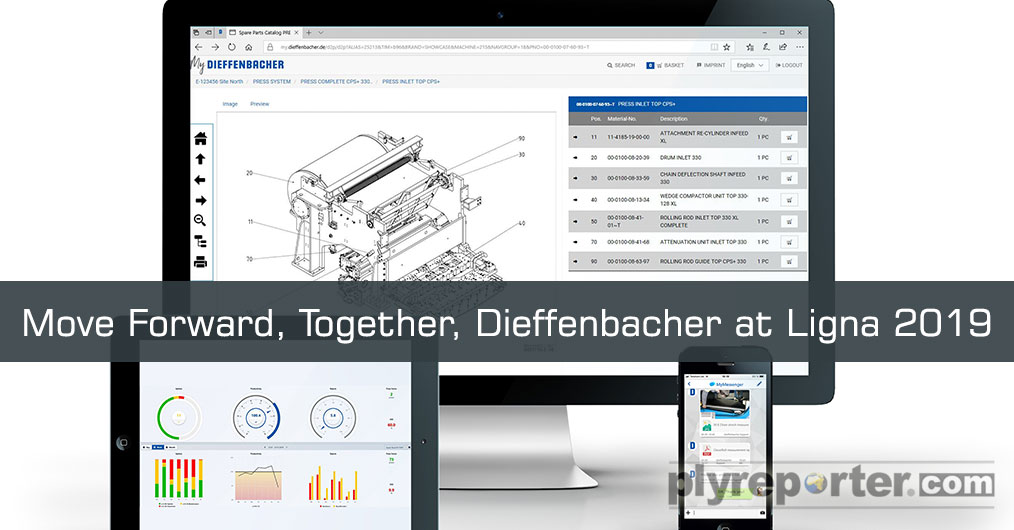The height and width of the screenshot is (530, 1014).
Task: Open the IMPRINT link
Action: click(x=711, y=65)
